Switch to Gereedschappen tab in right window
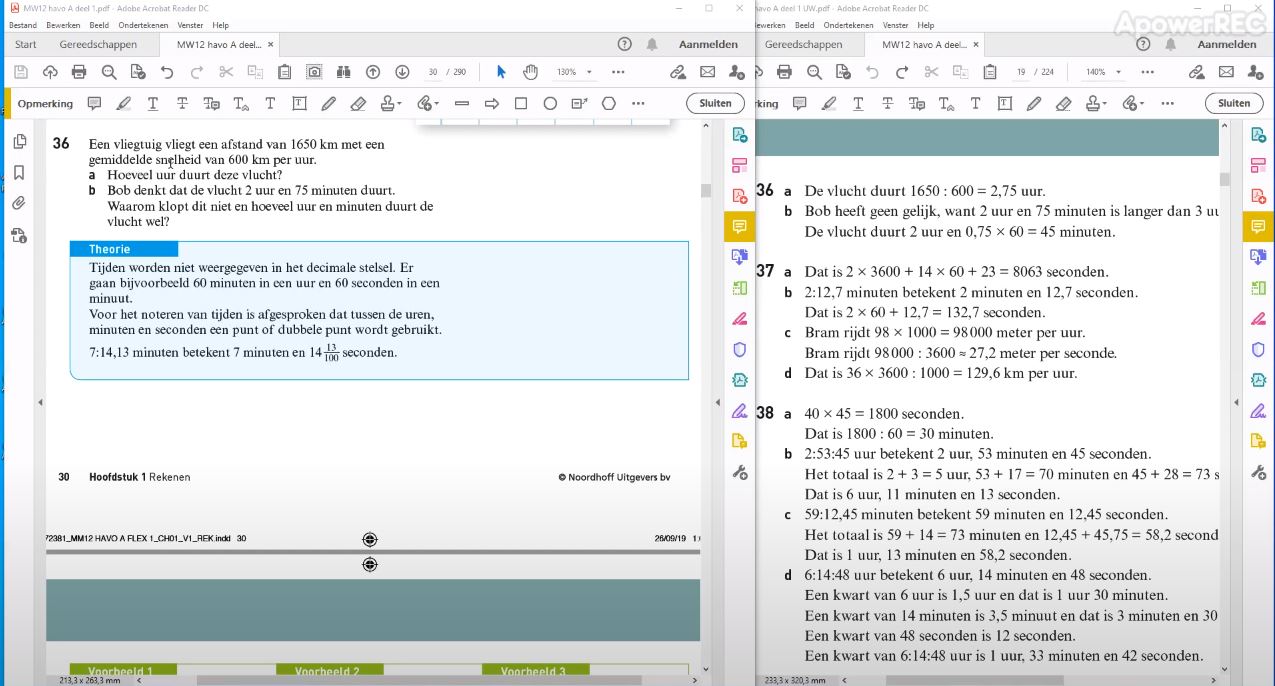The height and width of the screenshot is (686, 1275). (x=803, y=44)
